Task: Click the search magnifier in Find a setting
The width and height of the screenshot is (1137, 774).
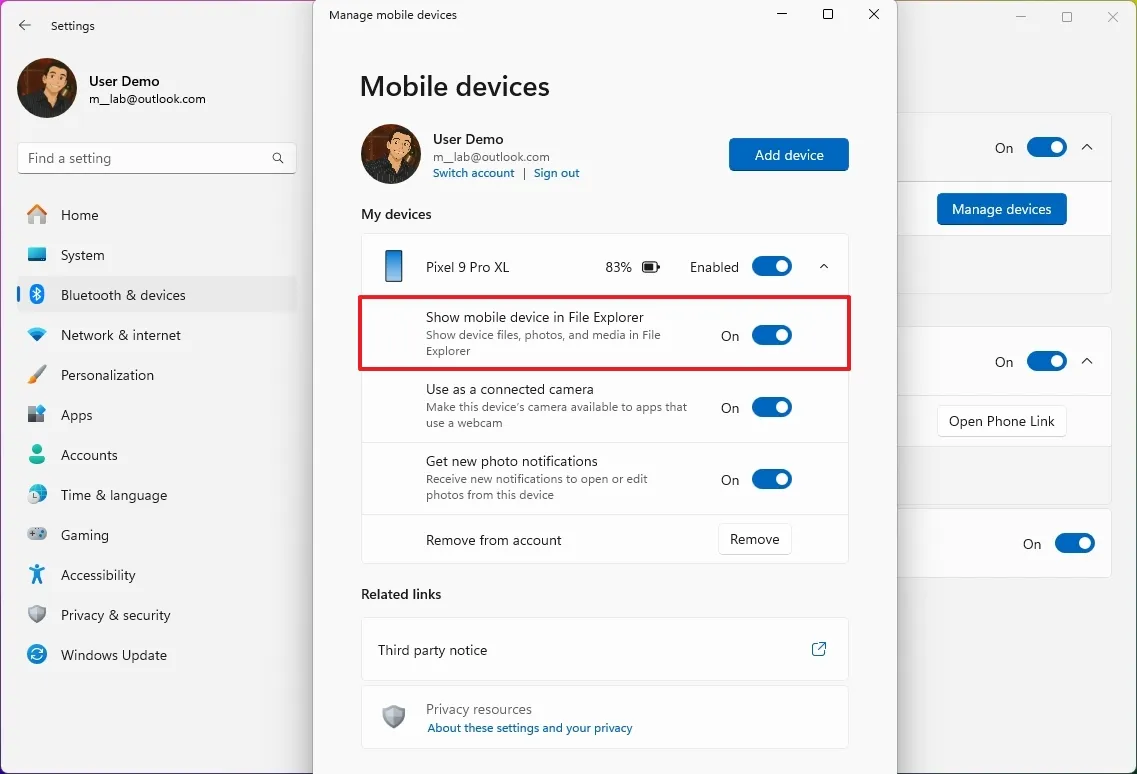Action: (x=277, y=158)
